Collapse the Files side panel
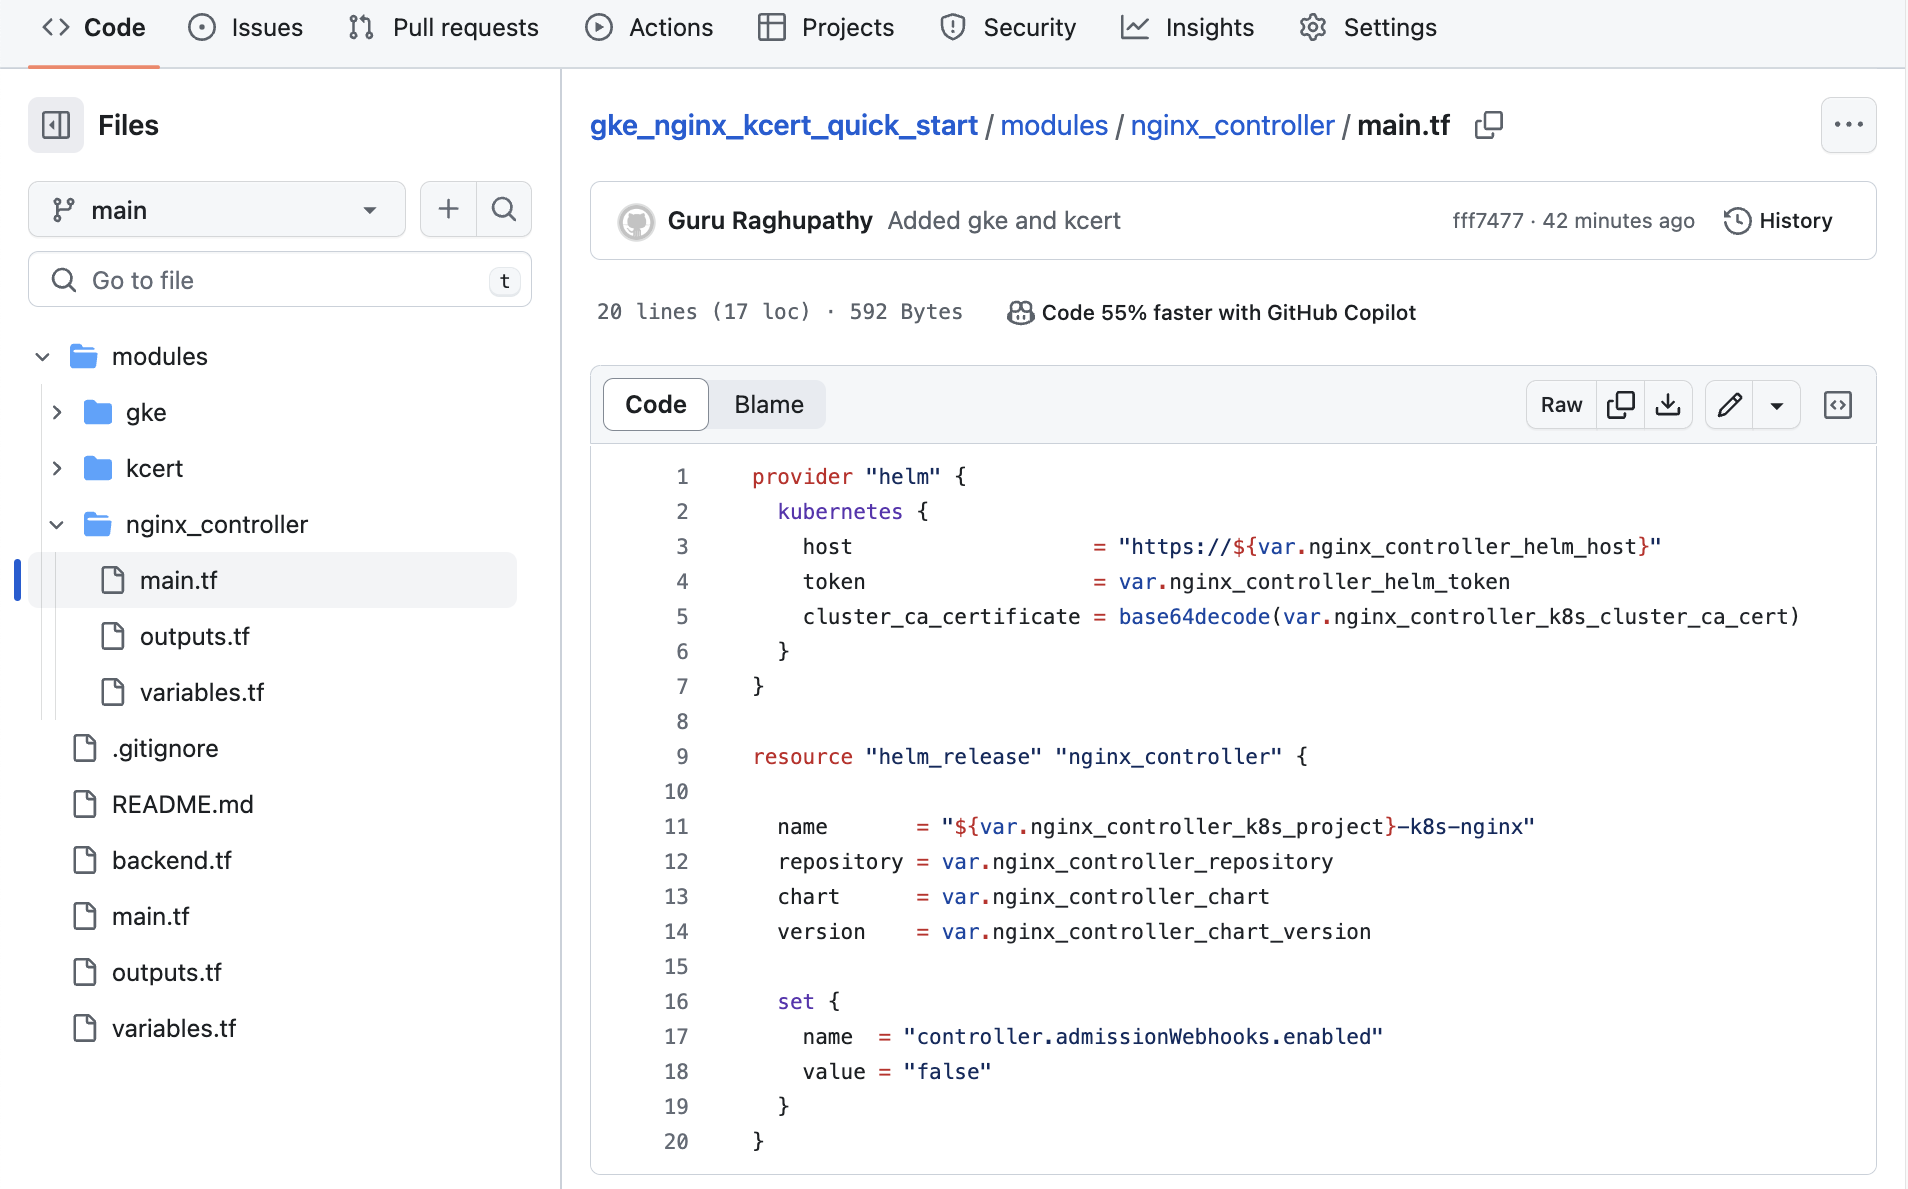The height and width of the screenshot is (1189, 1908). [55, 124]
